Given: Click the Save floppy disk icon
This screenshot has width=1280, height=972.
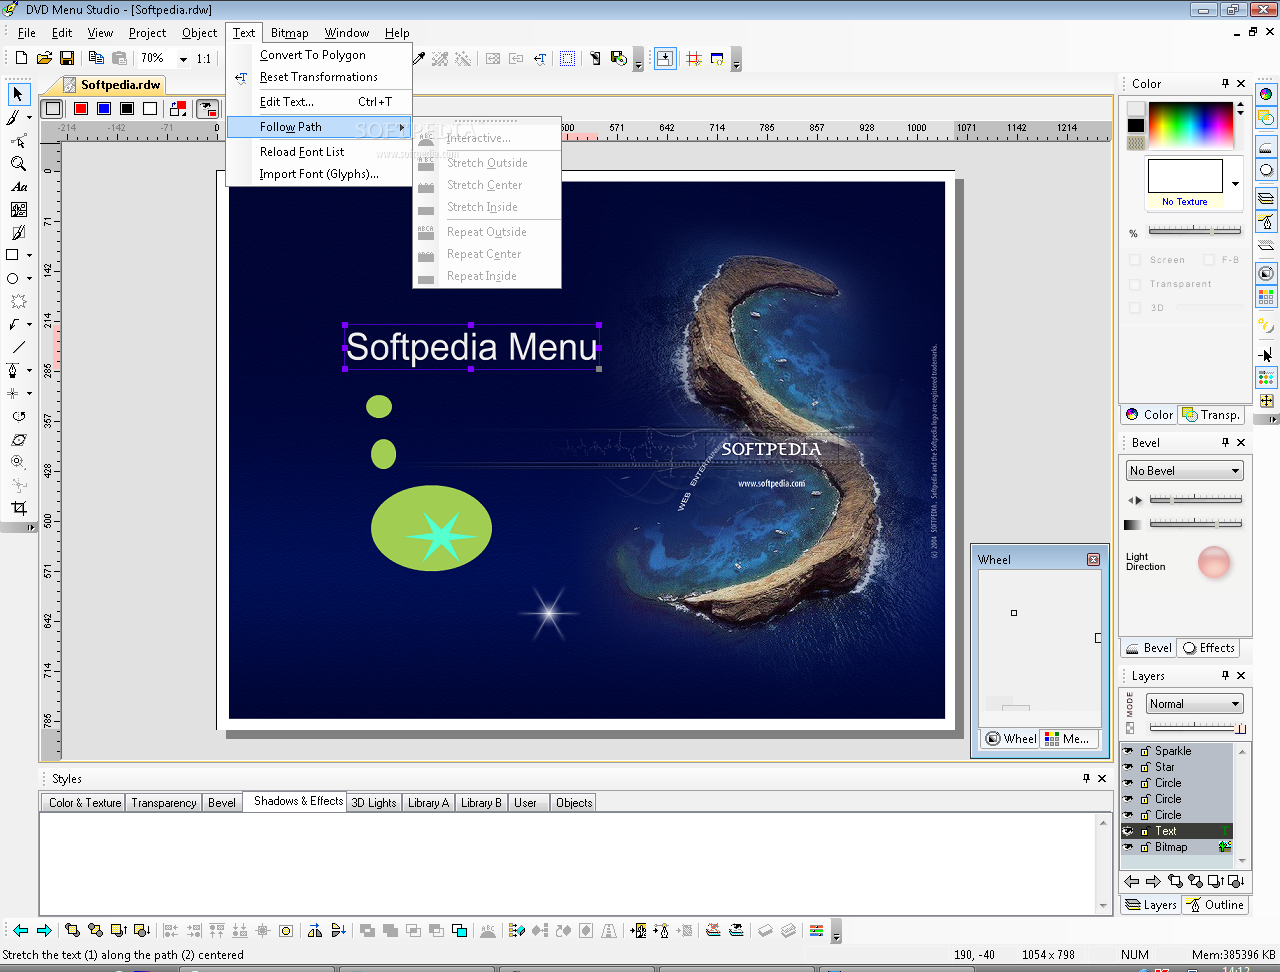Looking at the screenshot, I should [x=67, y=58].
